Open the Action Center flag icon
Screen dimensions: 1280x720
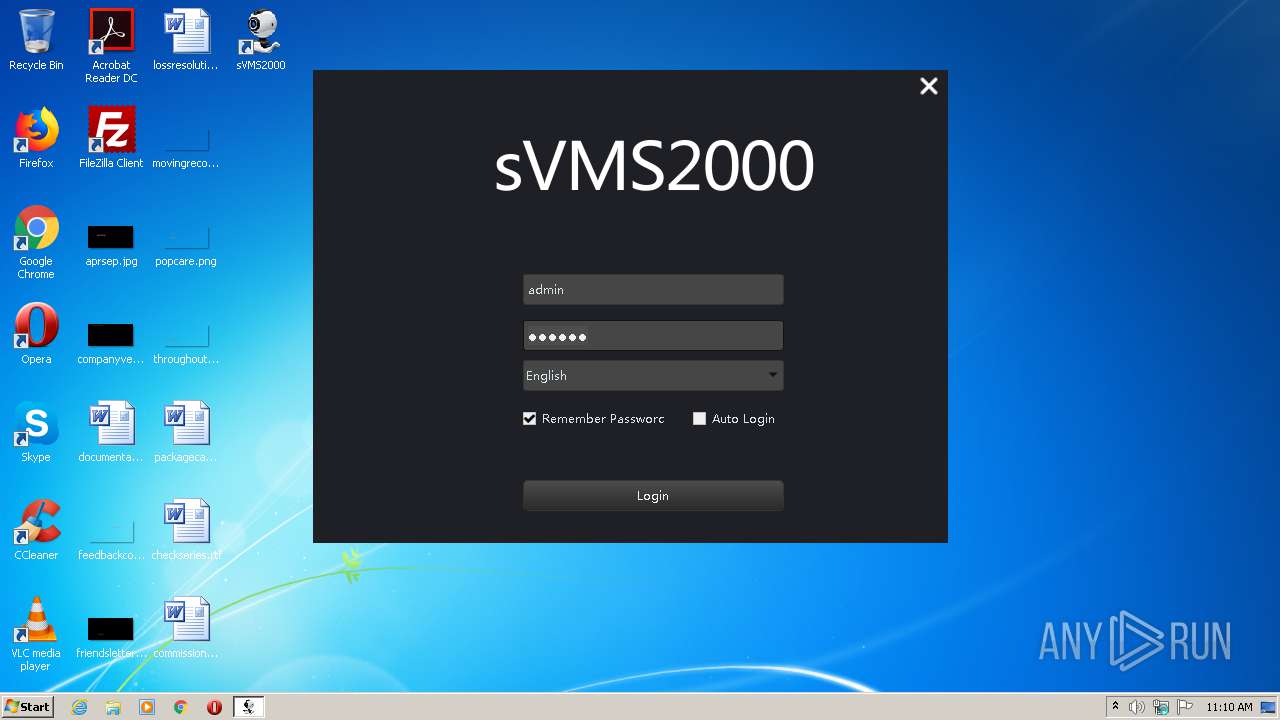point(1185,707)
